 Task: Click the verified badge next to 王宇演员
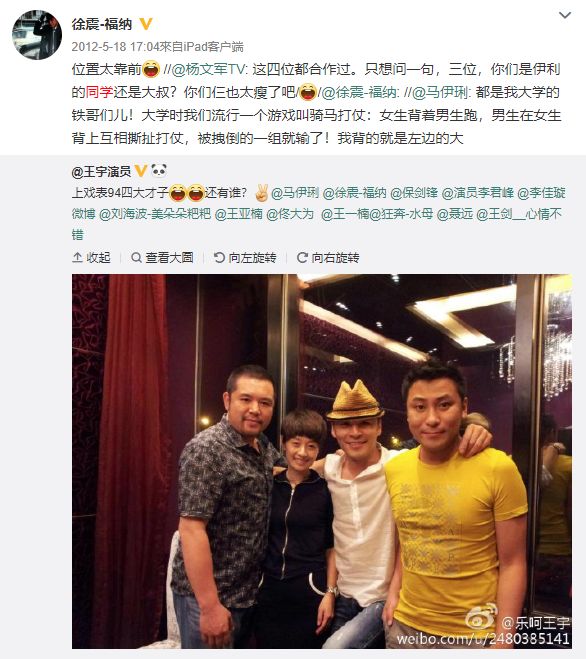(141, 171)
